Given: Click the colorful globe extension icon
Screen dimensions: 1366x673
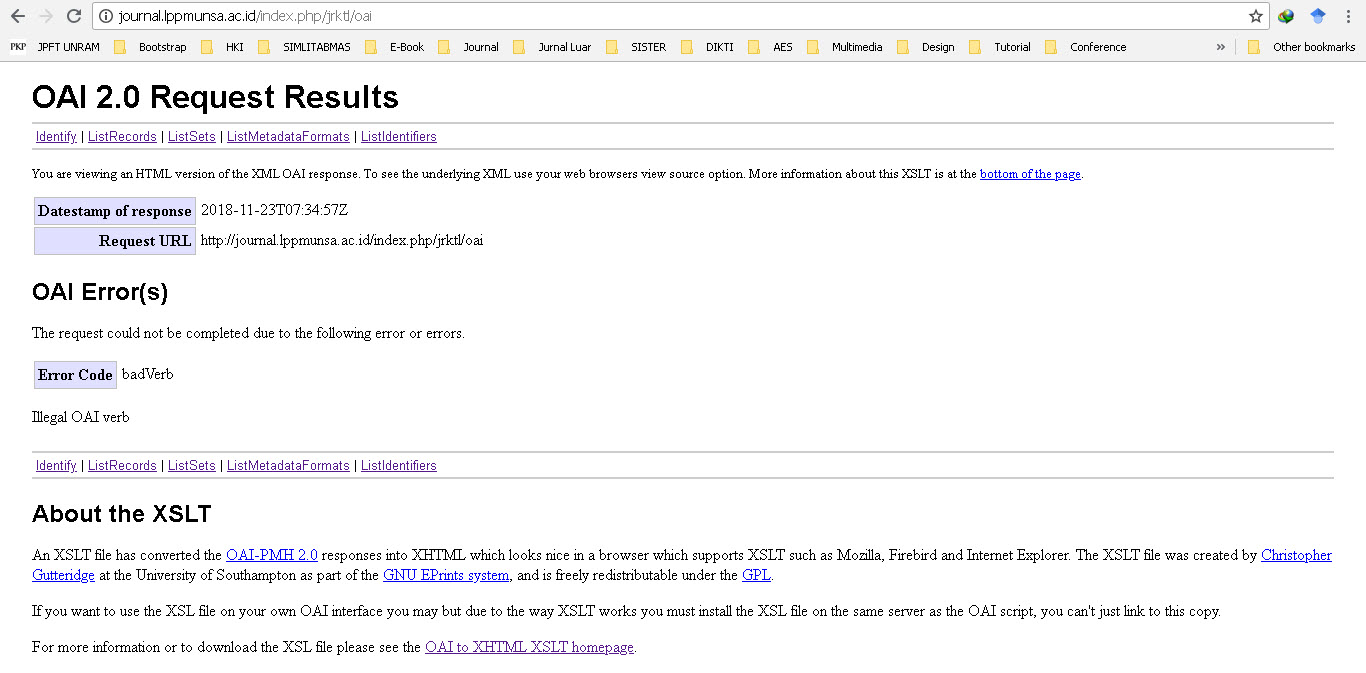Looking at the screenshot, I should 1286,16.
